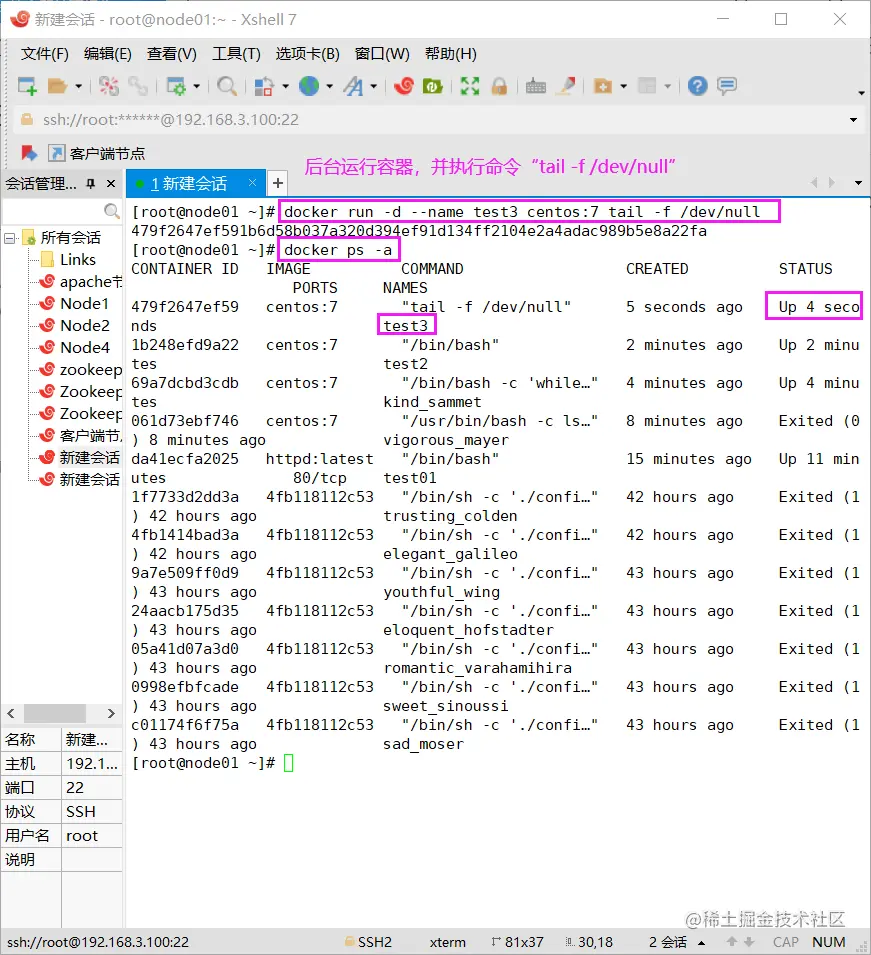Click the blue Help question mark icon

coord(697,86)
